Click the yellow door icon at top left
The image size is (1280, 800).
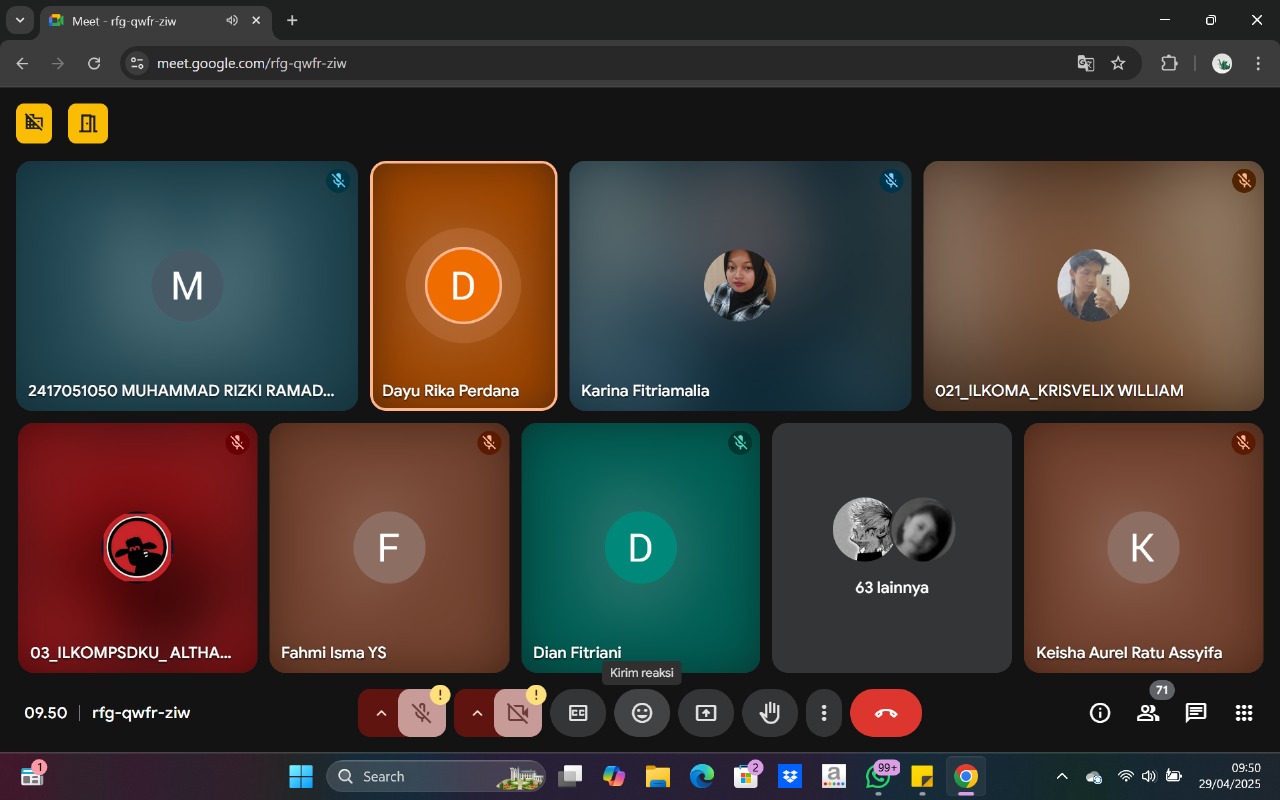88,123
